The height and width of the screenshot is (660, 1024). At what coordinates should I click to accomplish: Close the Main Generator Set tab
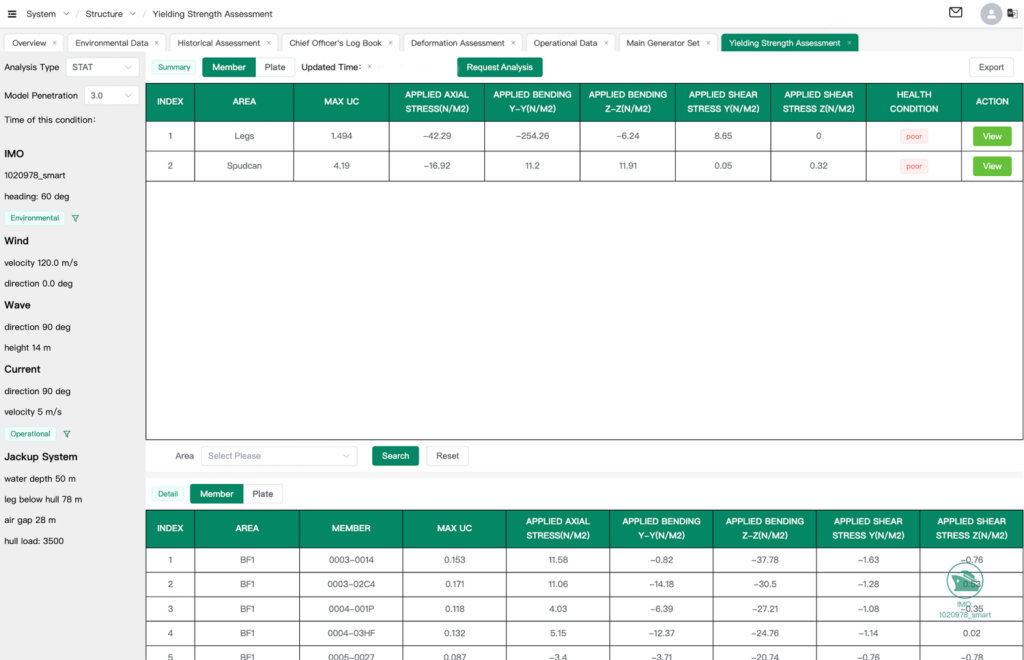[708, 43]
